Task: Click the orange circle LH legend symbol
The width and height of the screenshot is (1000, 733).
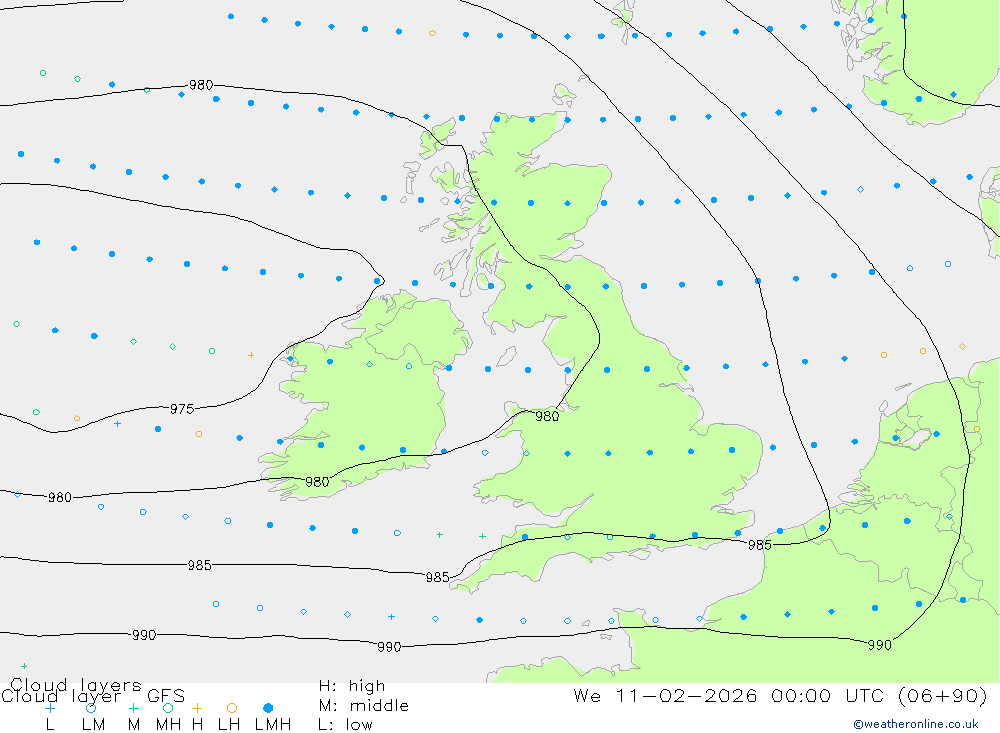Action: click(232, 708)
